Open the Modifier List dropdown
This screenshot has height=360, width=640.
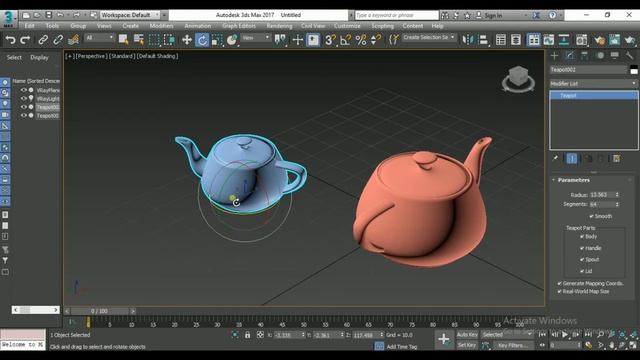pos(593,84)
